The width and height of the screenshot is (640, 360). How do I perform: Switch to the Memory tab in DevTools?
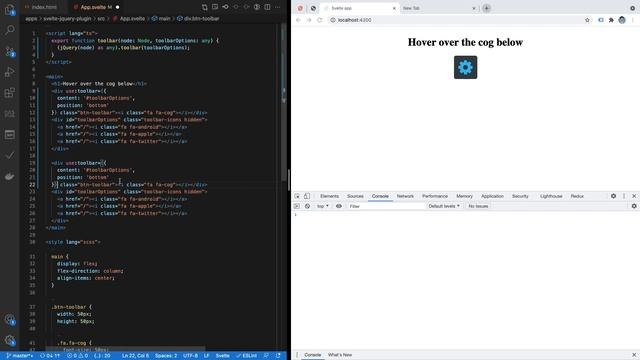click(x=464, y=196)
